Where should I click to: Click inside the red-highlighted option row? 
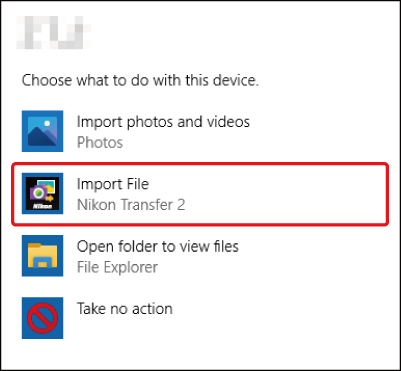pyautogui.click(x=200, y=194)
